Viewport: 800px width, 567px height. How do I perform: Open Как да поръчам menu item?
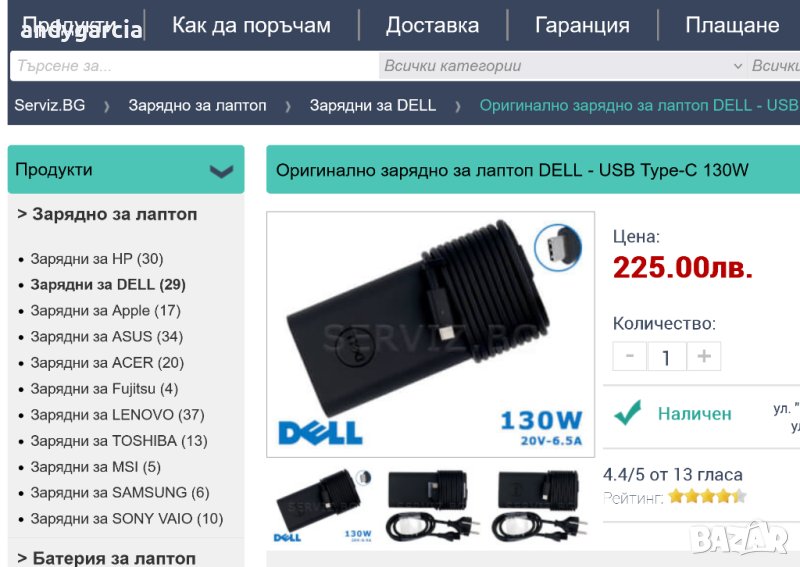coord(252,25)
